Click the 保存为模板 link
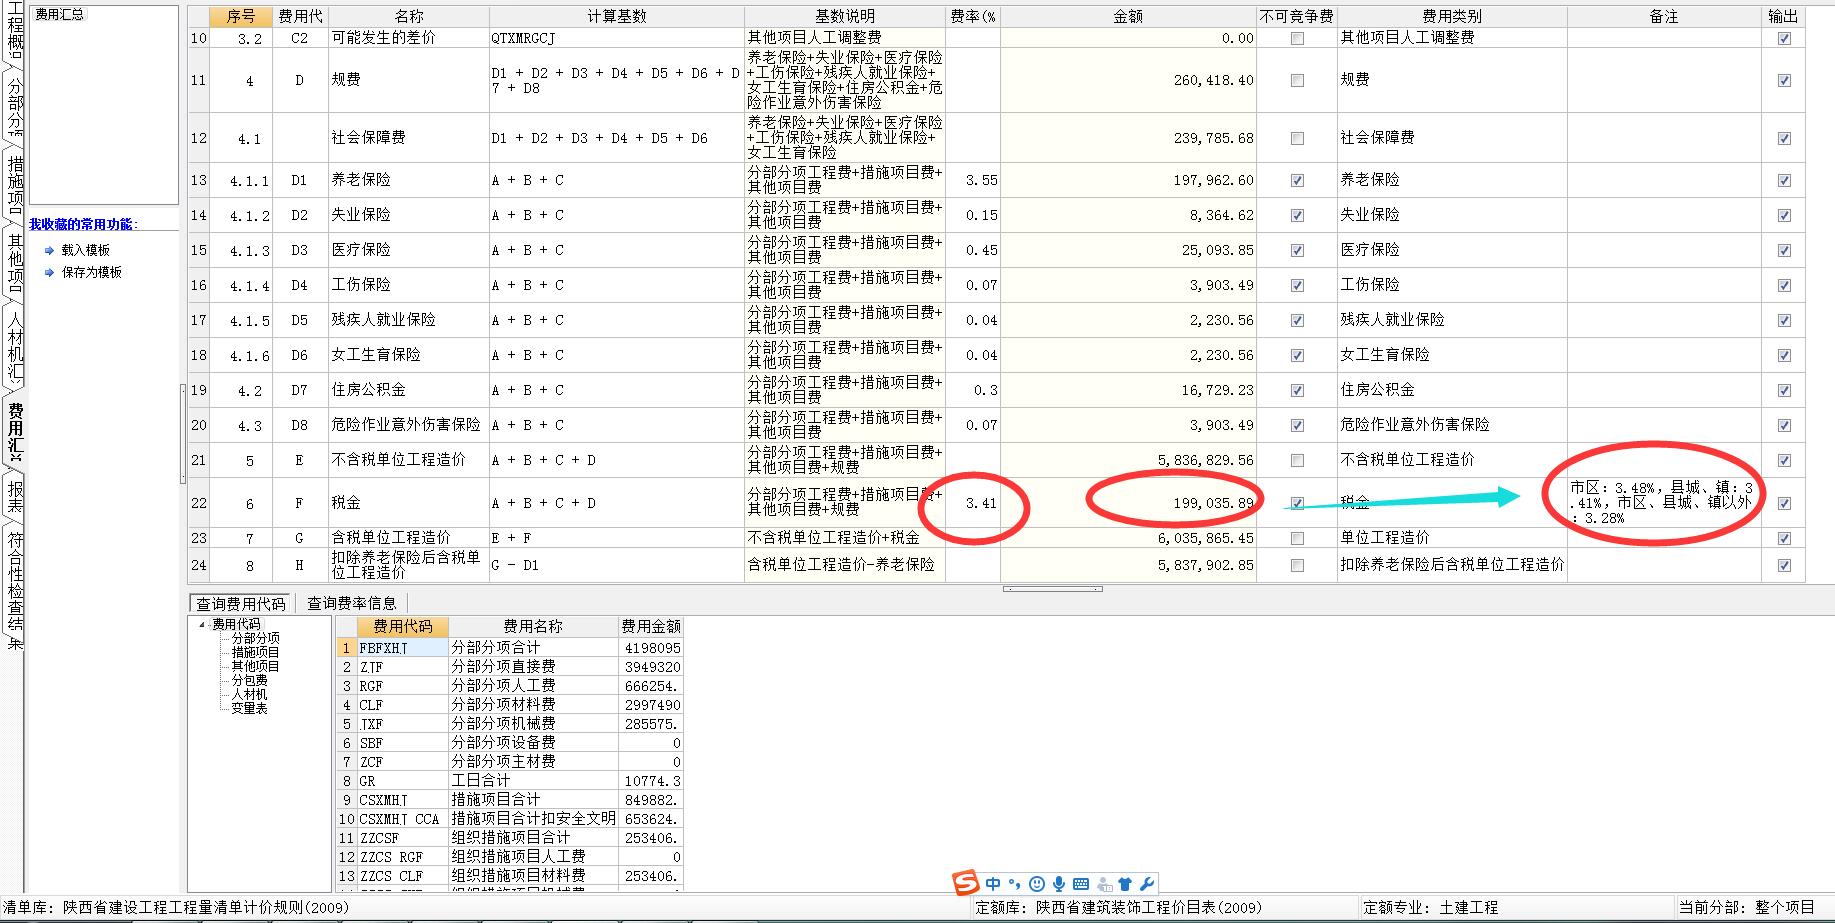Viewport: 1835px width, 923px height. (x=92, y=272)
